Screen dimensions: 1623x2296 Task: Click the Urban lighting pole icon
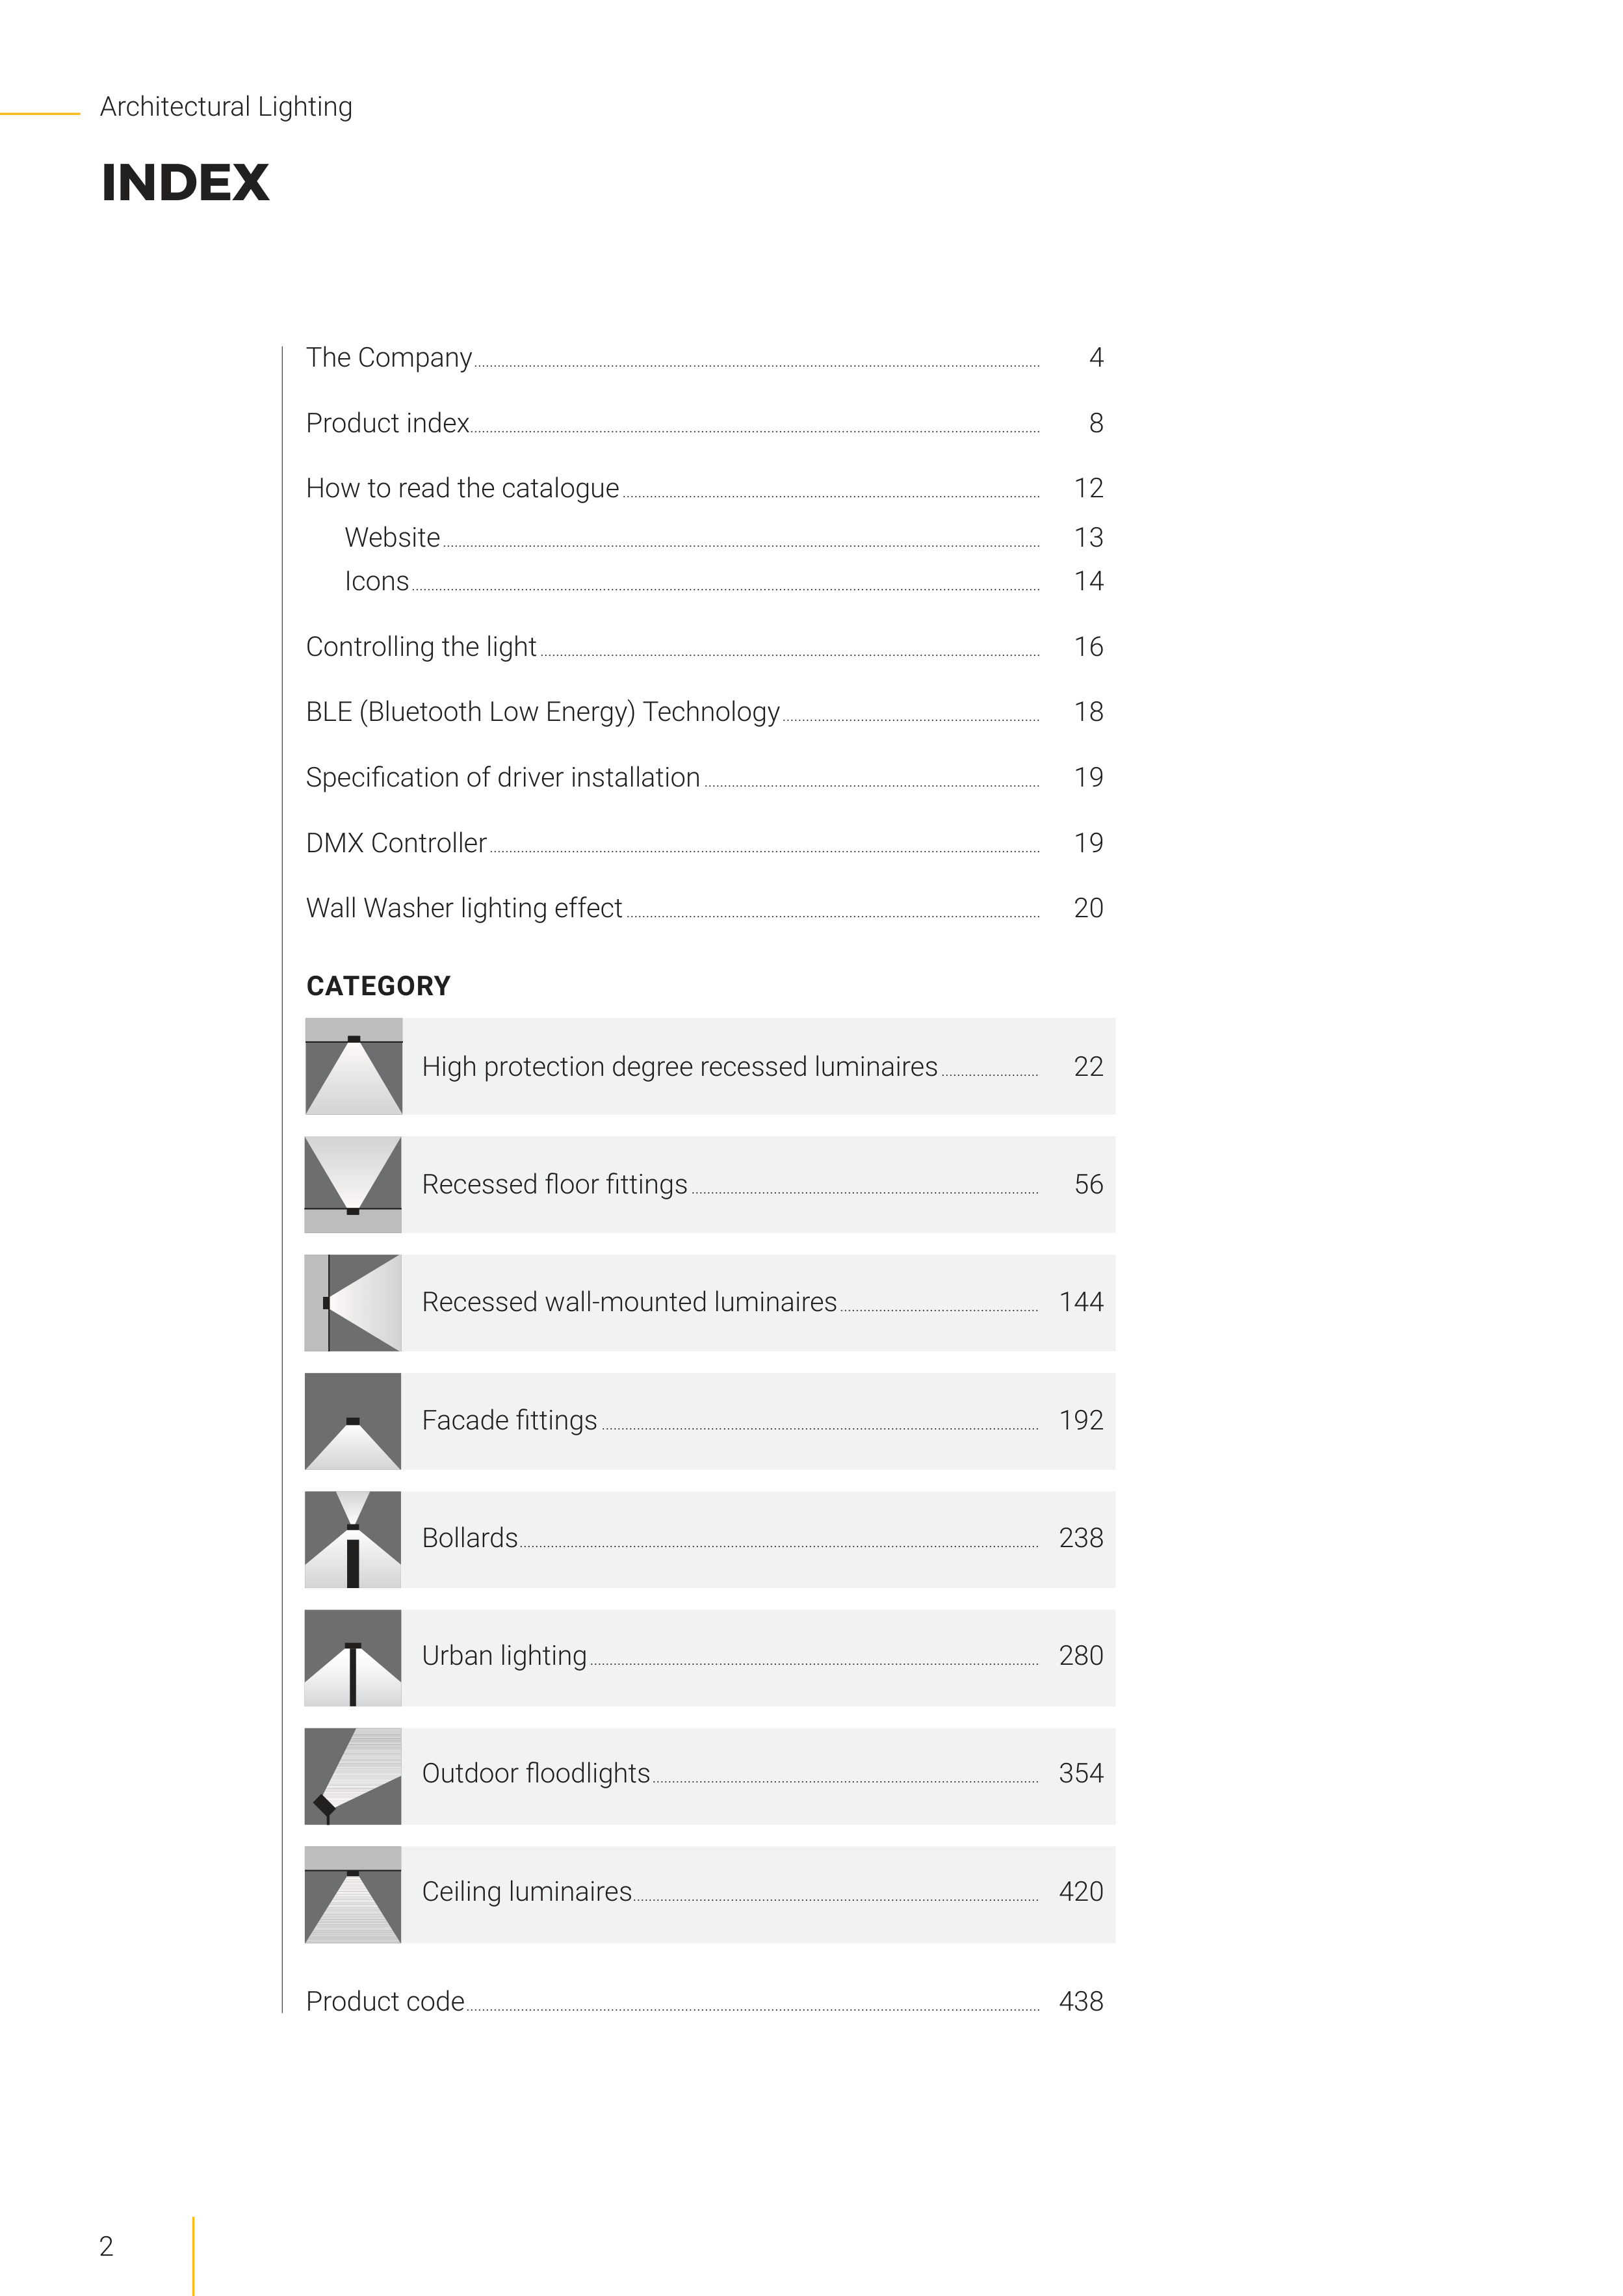[x=353, y=1657]
